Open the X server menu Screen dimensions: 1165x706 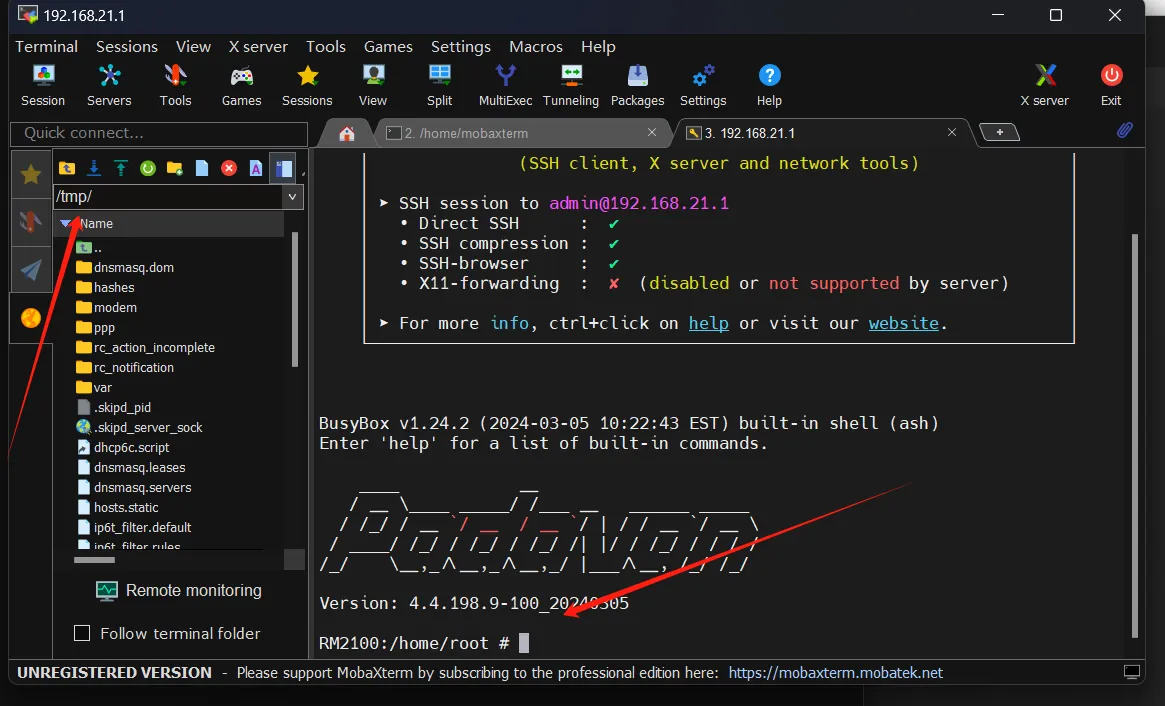[258, 46]
